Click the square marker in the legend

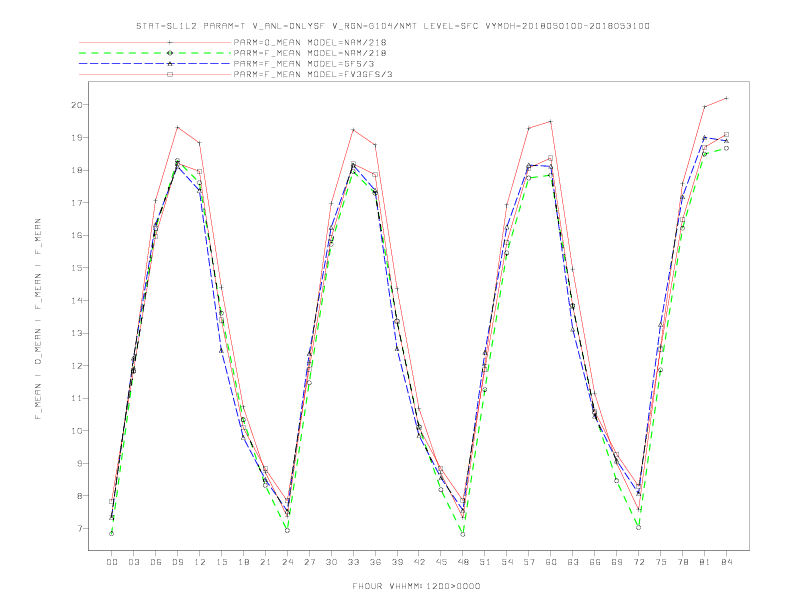[170, 74]
